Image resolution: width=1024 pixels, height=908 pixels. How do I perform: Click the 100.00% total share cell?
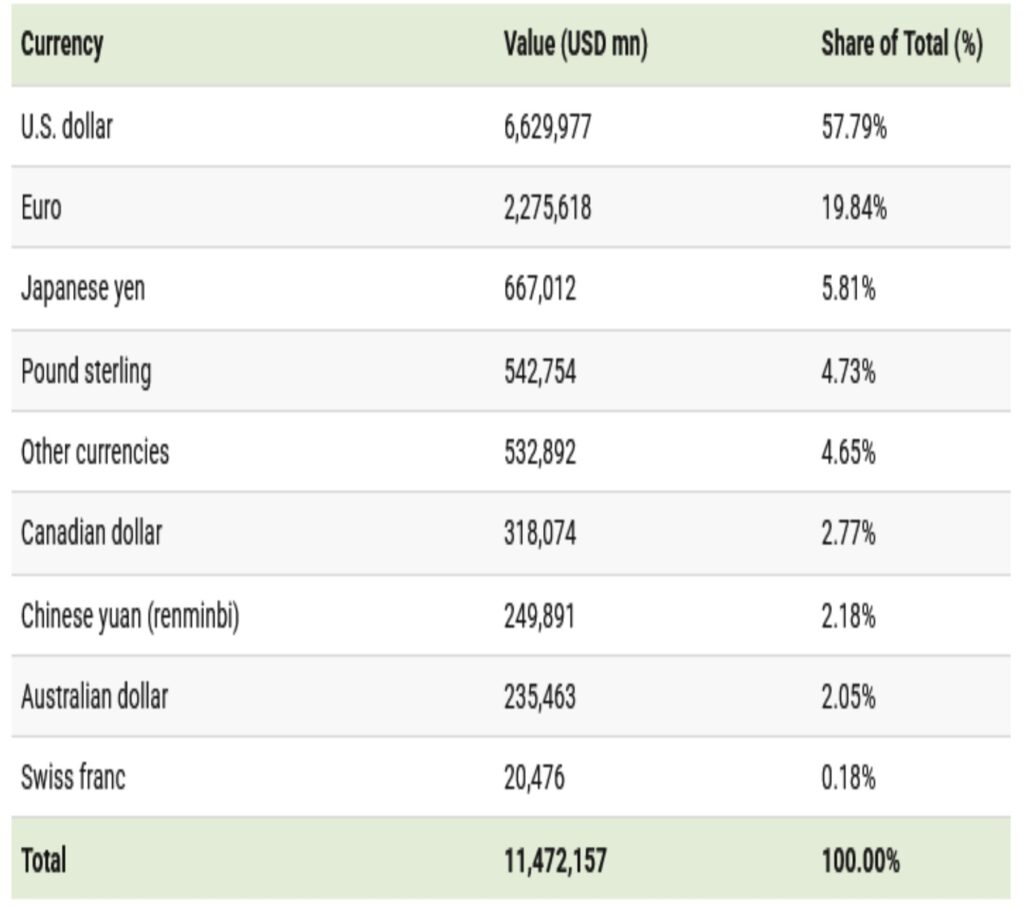[859, 860]
